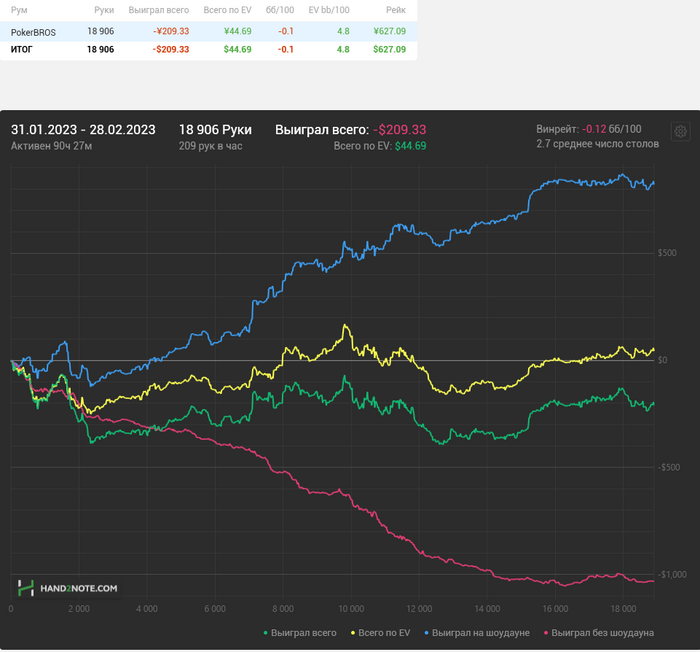Toggle the pink 'Выиграл без шоудауна' legend series
The image size is (700, 652).
[599, 633]
